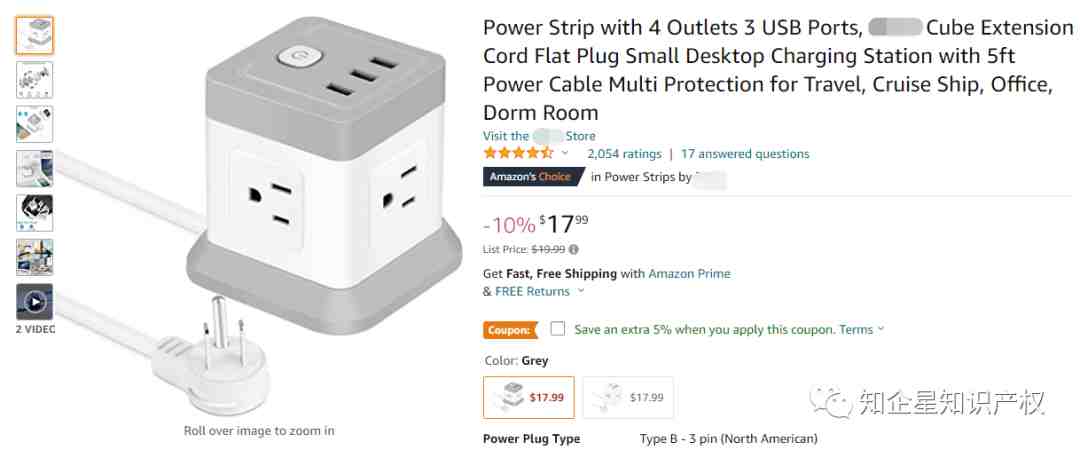The image size is (1080, 450).
Task: Open the 2,054 ratings link
Action: (624, 154)
